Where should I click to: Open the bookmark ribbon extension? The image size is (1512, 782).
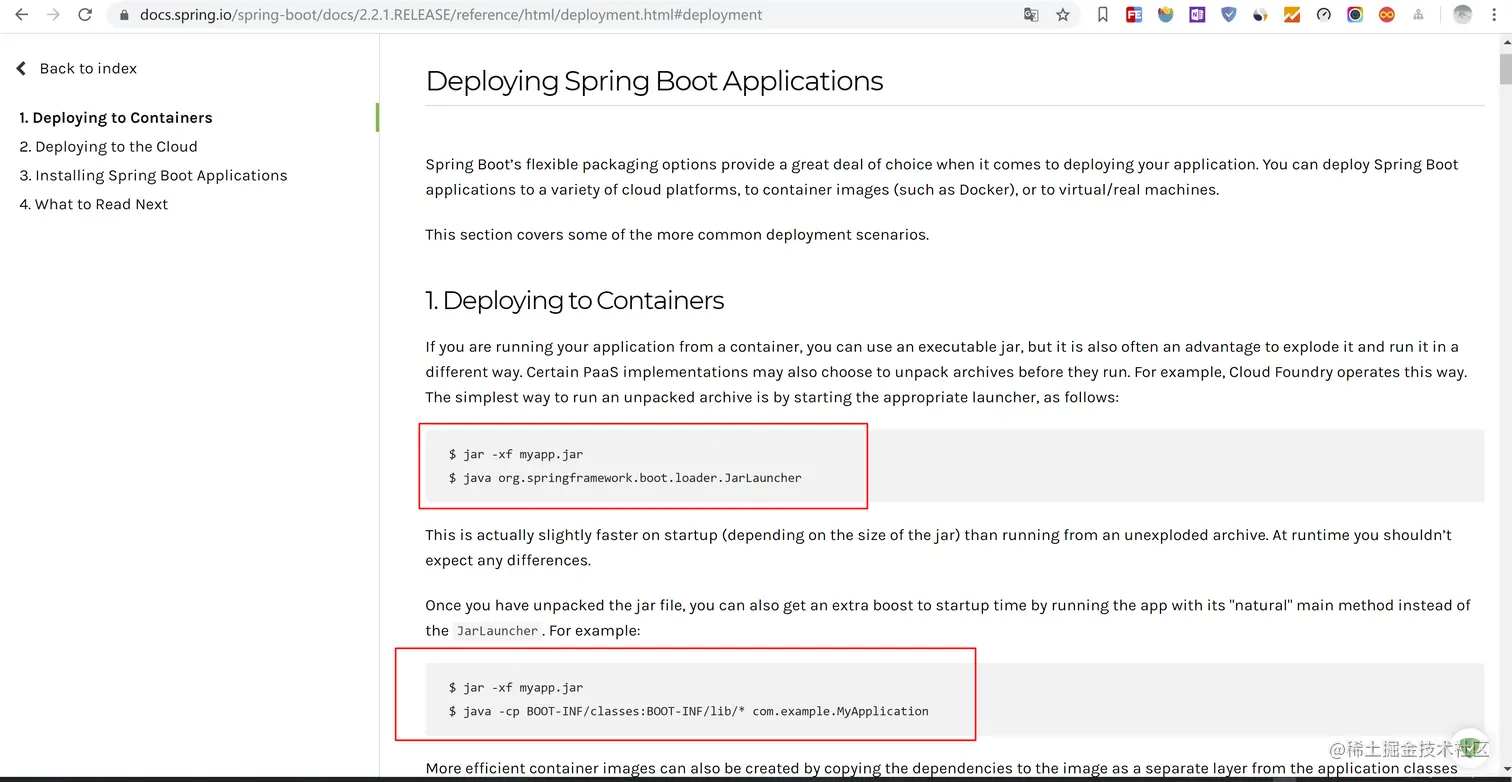(x=1102, y=15)
